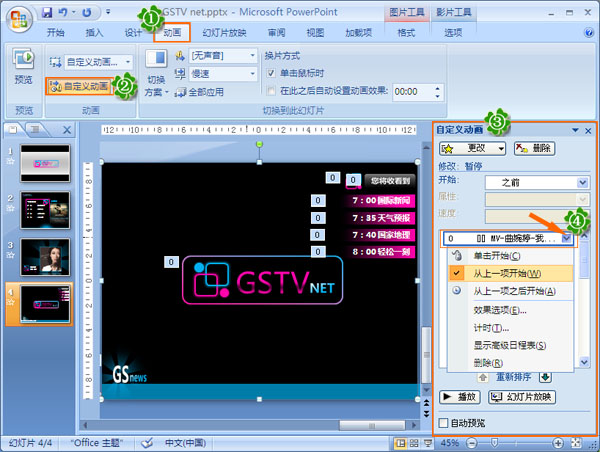Move animation down with reorder down arrow
600x452 pixels.
tap(545, 377)
